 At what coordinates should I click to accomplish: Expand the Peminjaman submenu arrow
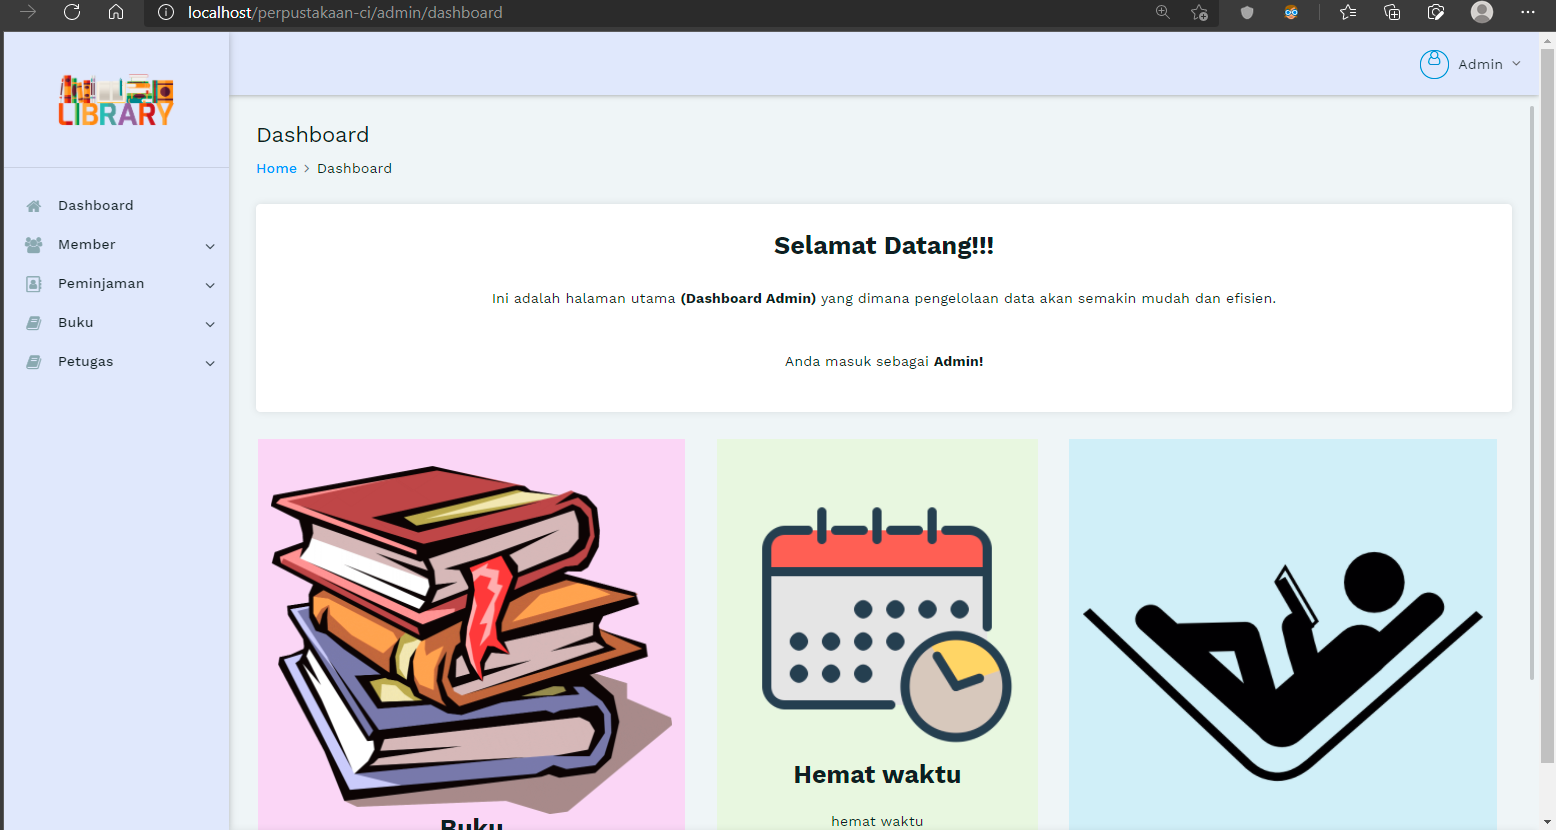click(x=210, y=285)
